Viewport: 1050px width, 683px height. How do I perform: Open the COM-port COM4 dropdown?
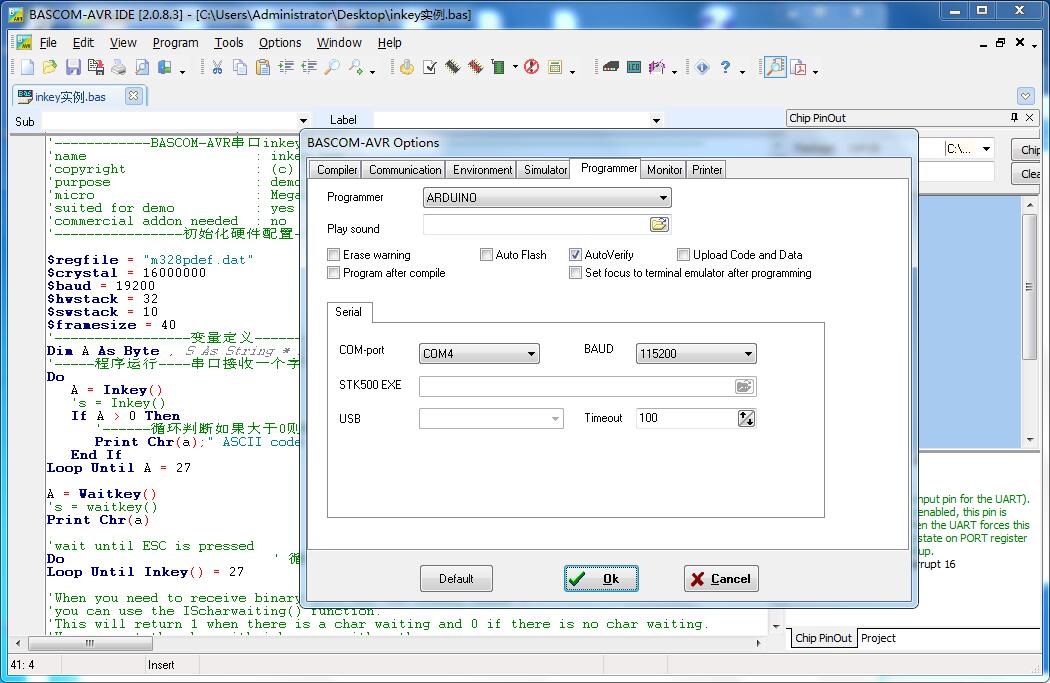click(x=479, y=354)
